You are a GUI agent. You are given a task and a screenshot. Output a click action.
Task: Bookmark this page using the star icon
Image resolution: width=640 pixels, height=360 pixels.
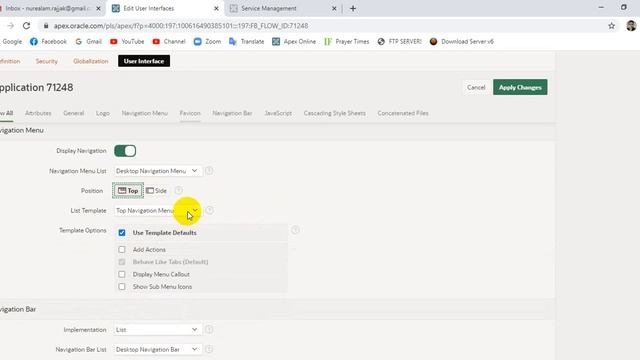coord(611,26)
